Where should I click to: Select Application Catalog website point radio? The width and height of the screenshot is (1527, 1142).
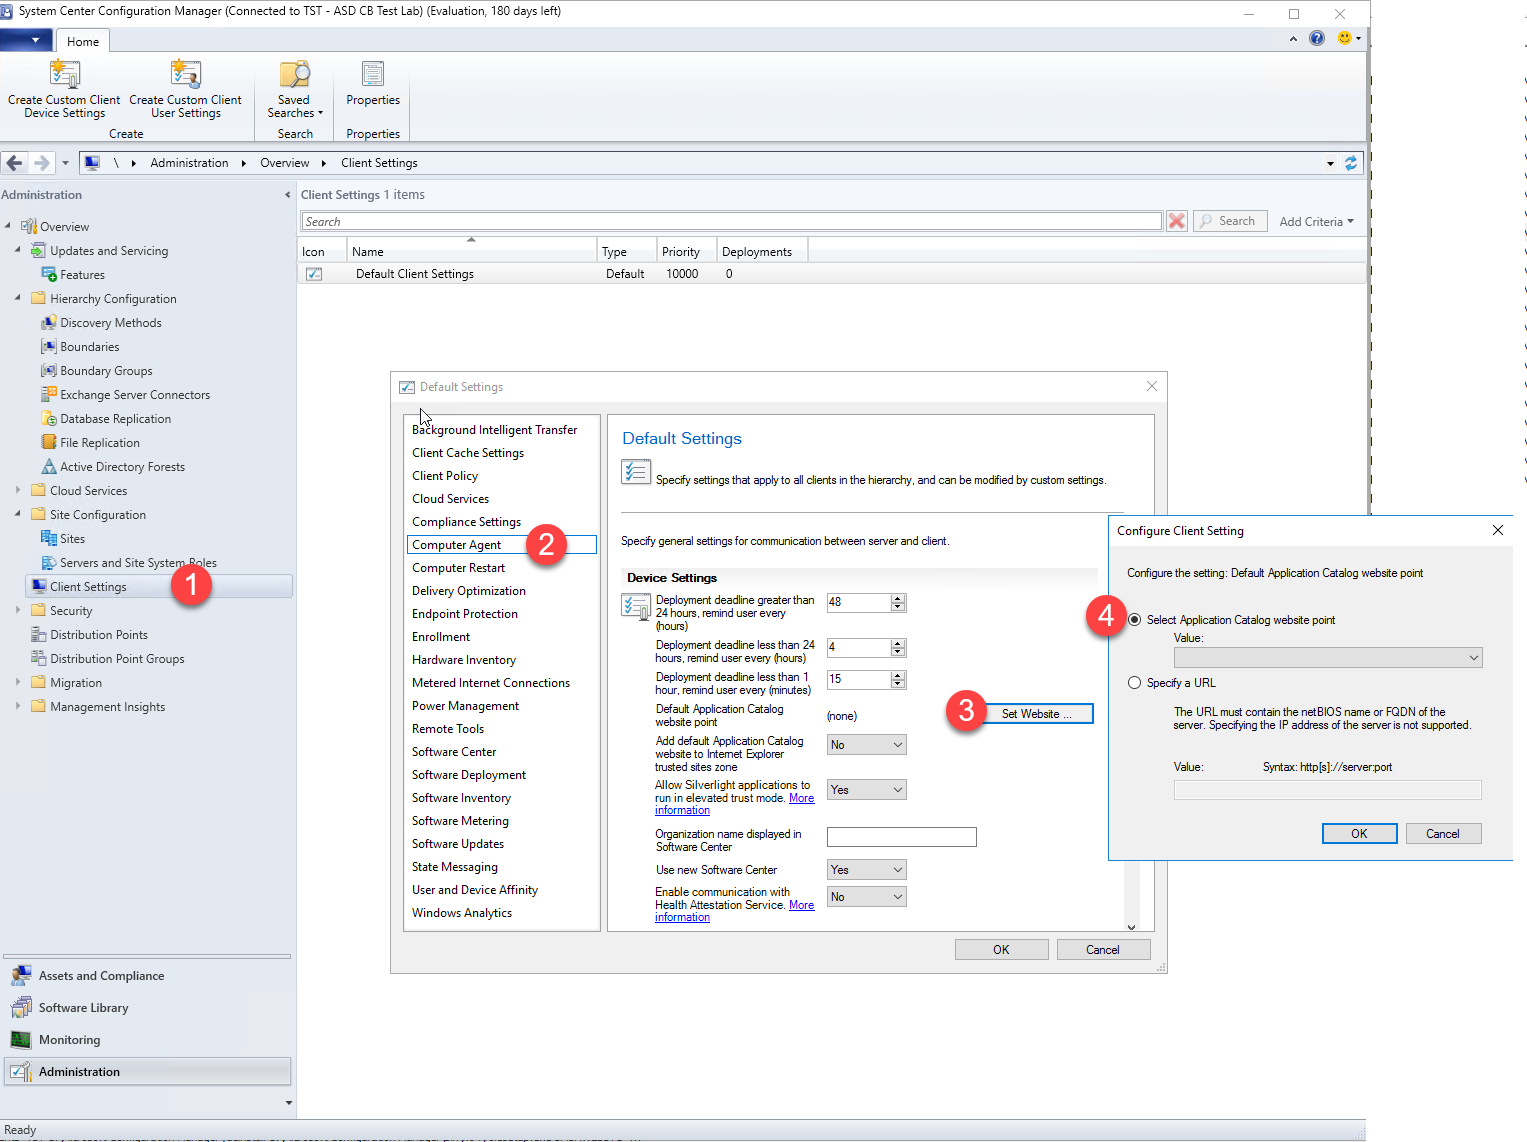pyautogui.click(x=1134, y=620)
